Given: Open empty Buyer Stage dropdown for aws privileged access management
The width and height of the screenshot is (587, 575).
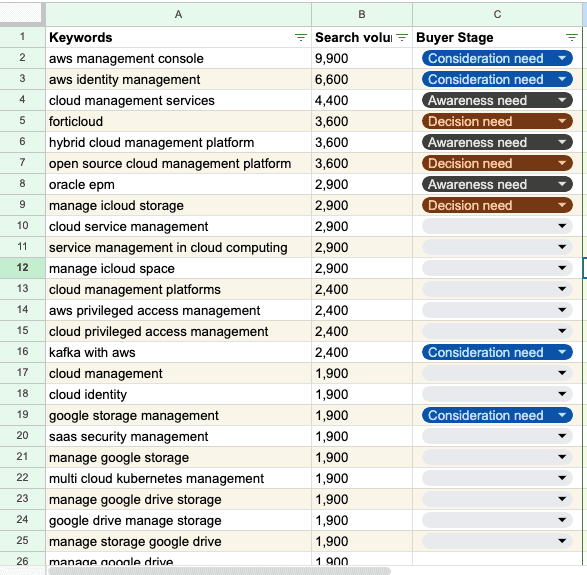Looking at the screenshot, I should tap(497, 310).
